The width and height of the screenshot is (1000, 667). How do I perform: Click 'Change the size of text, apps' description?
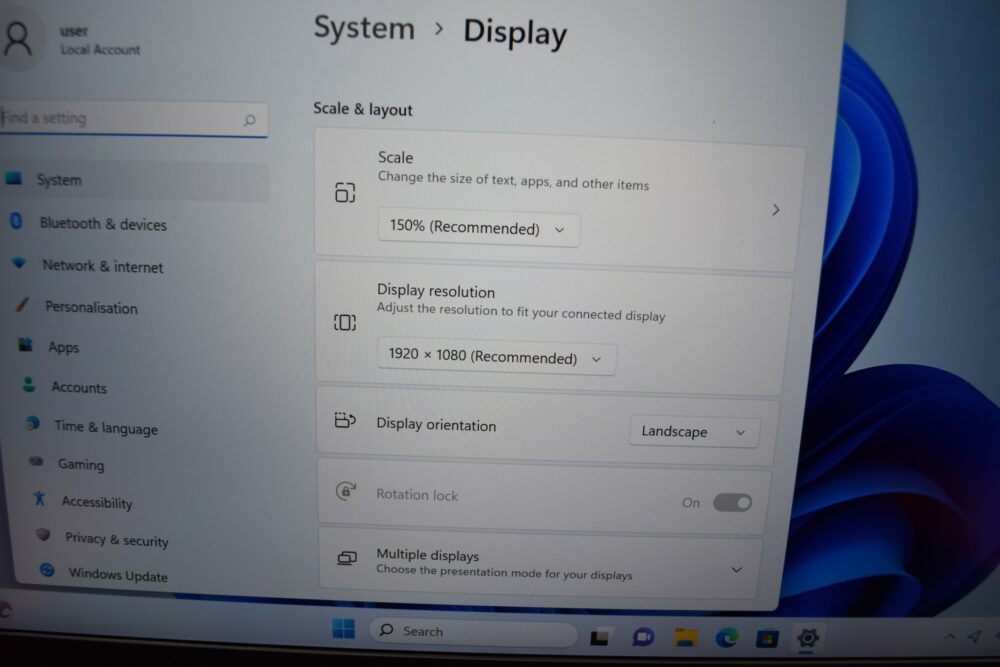pyautogui.click(x=513, y=180)
